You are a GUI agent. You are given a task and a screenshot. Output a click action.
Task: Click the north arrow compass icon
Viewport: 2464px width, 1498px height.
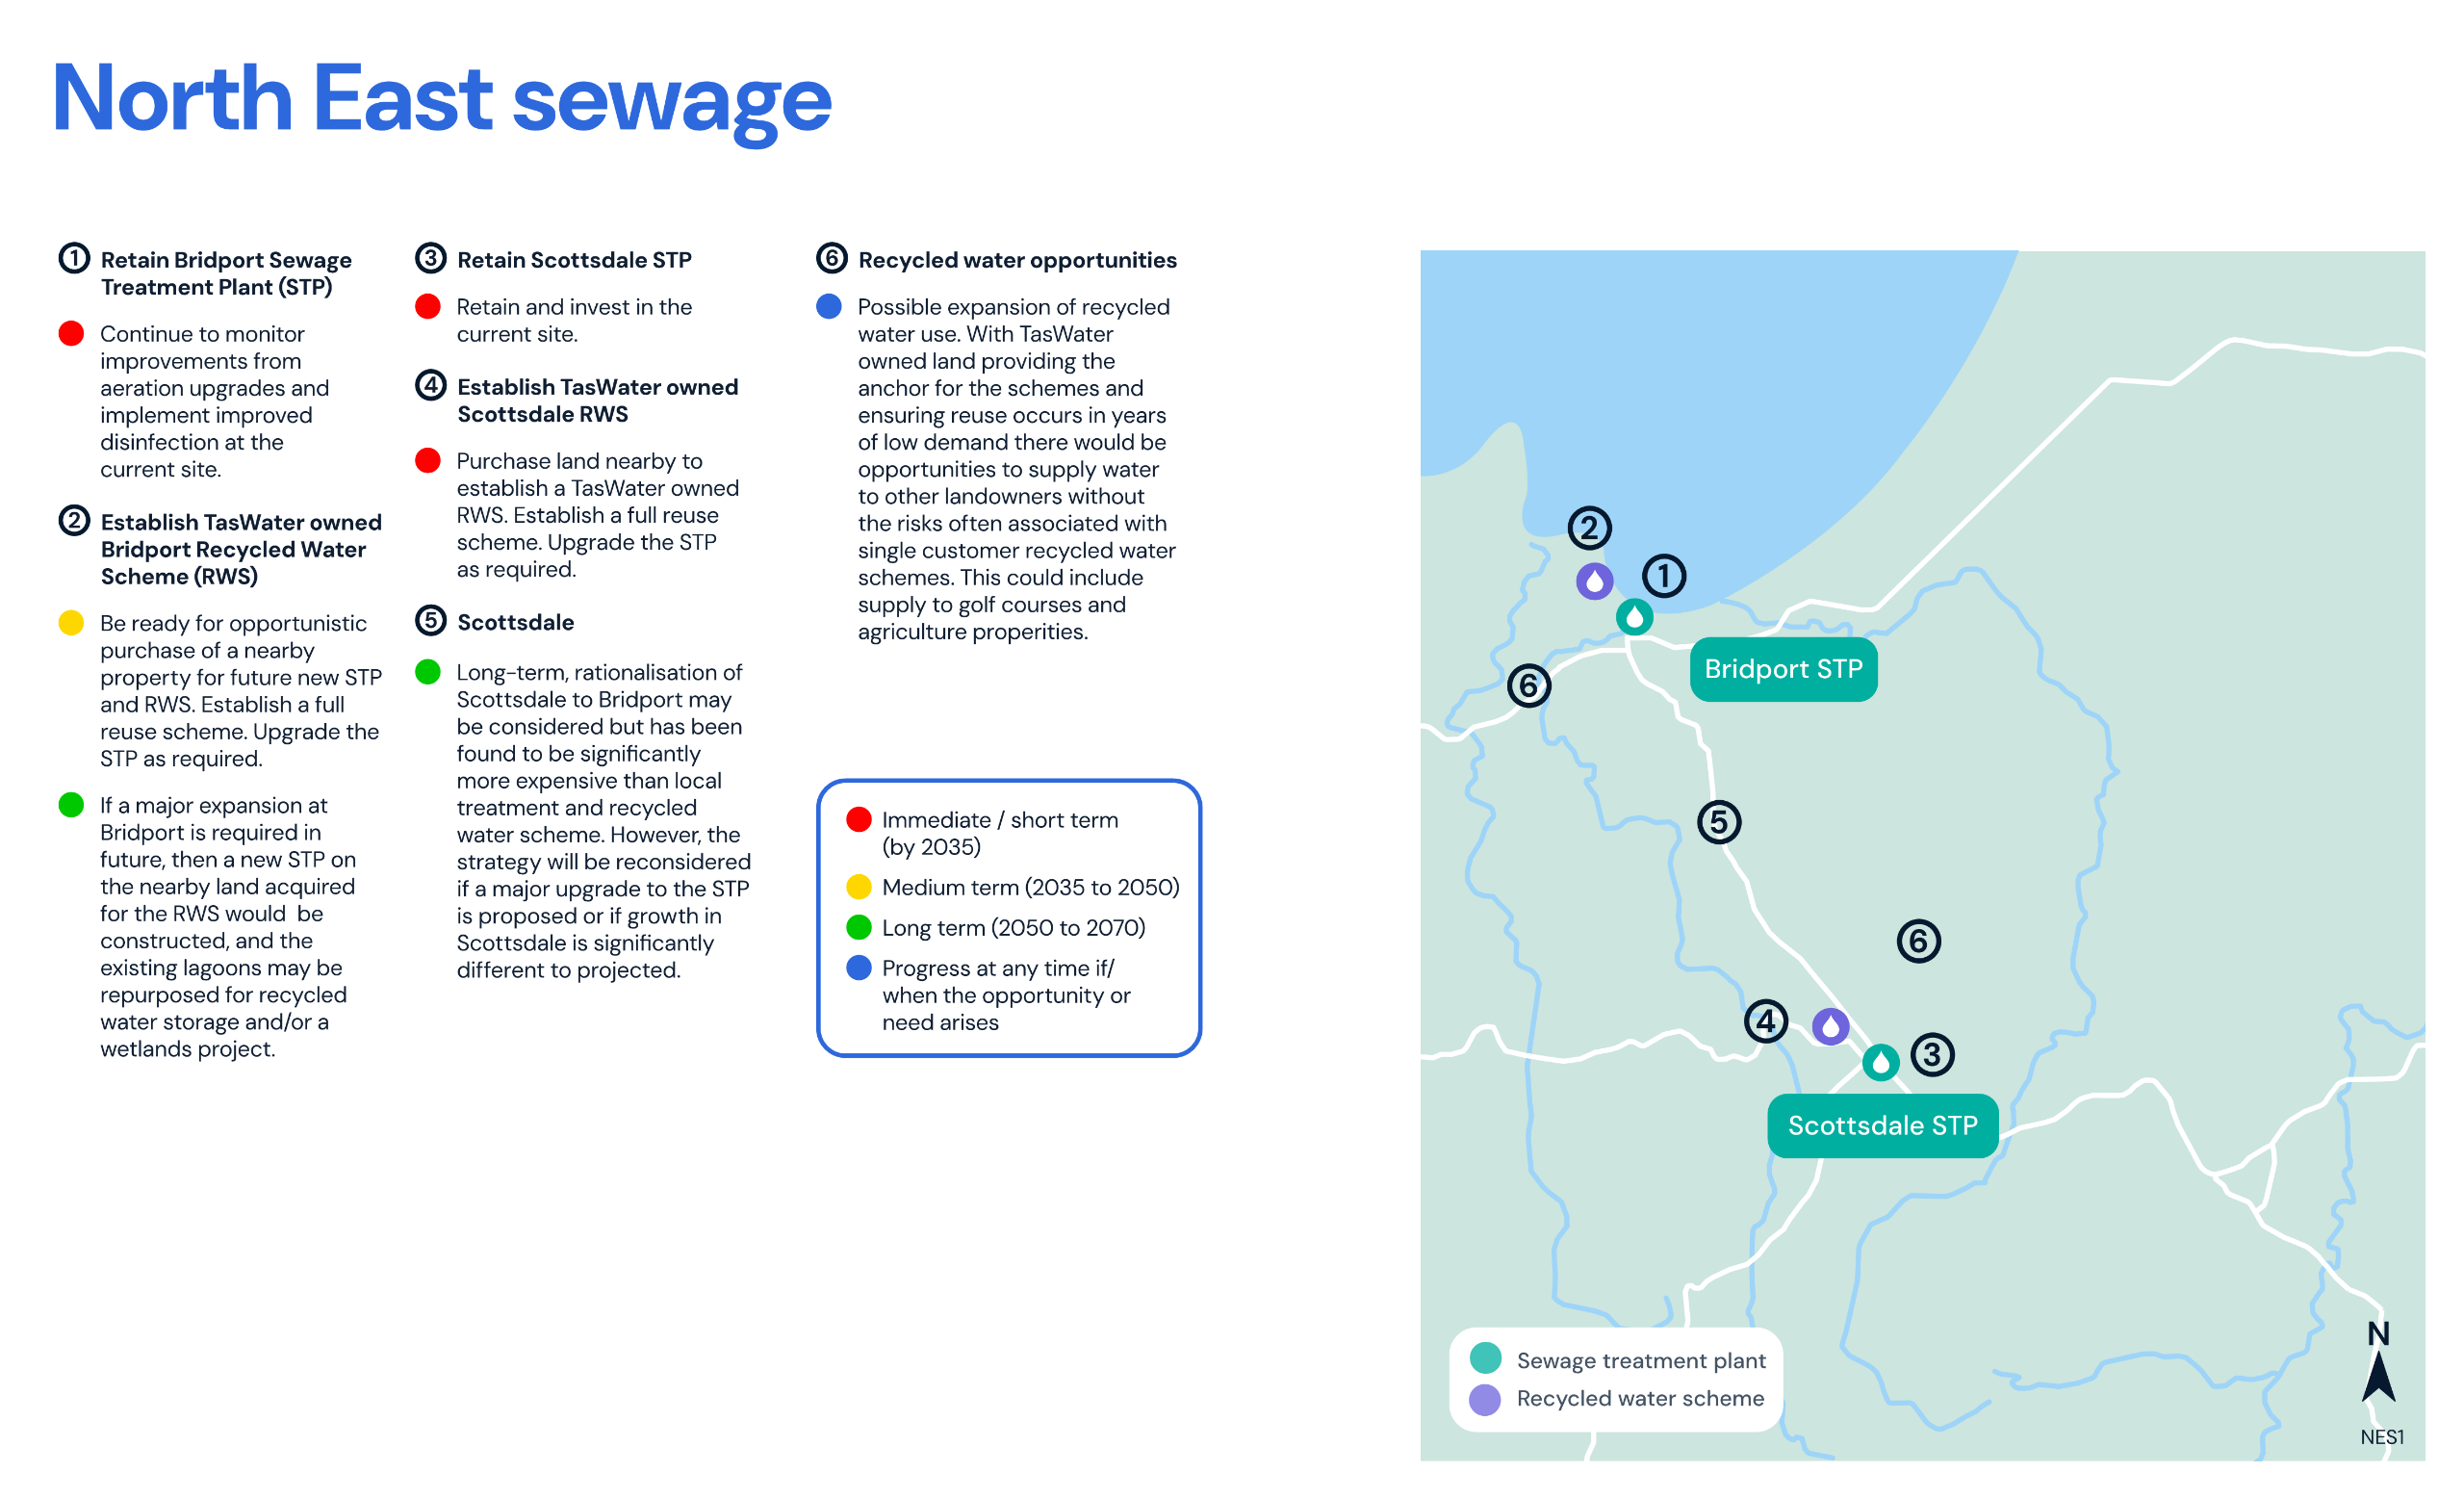tap(2378, 1374)
